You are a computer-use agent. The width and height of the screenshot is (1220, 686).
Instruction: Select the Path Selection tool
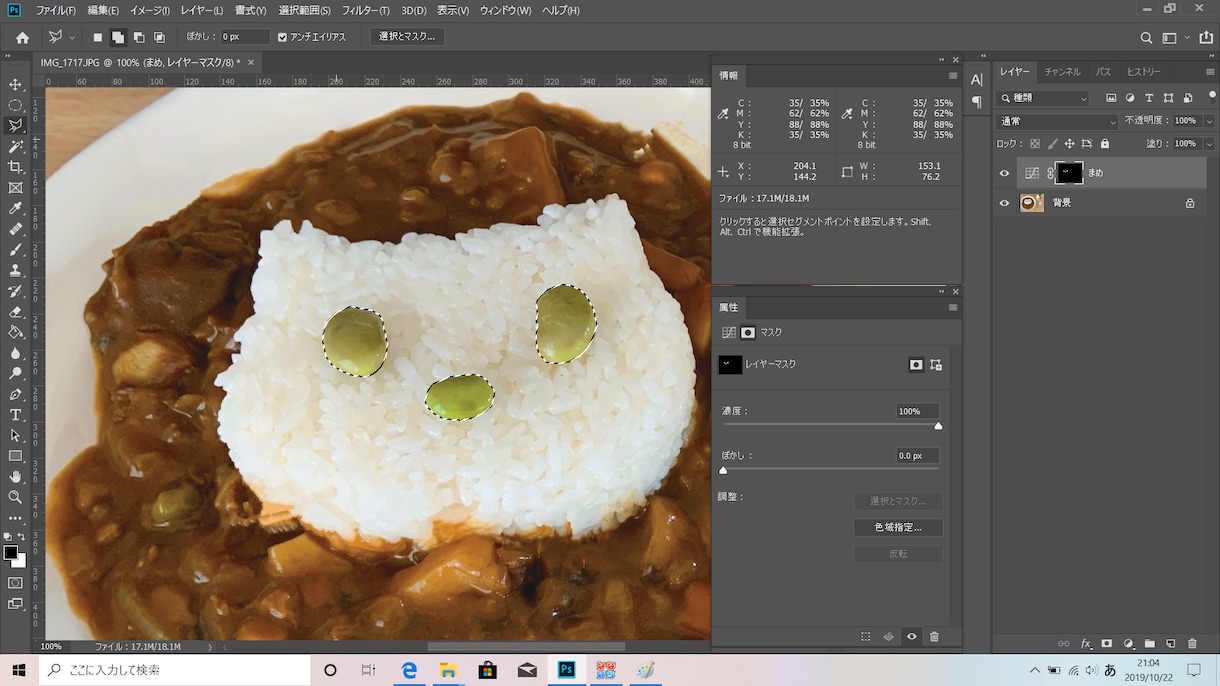[15, 435]
